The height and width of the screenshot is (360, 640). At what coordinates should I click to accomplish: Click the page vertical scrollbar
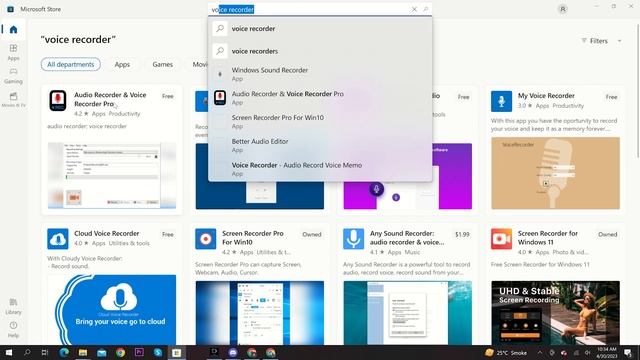pos(638,90)
